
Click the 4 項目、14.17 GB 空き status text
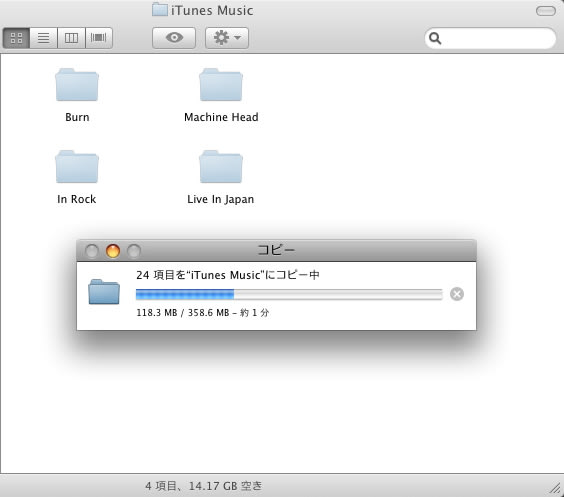pos(204,486)
